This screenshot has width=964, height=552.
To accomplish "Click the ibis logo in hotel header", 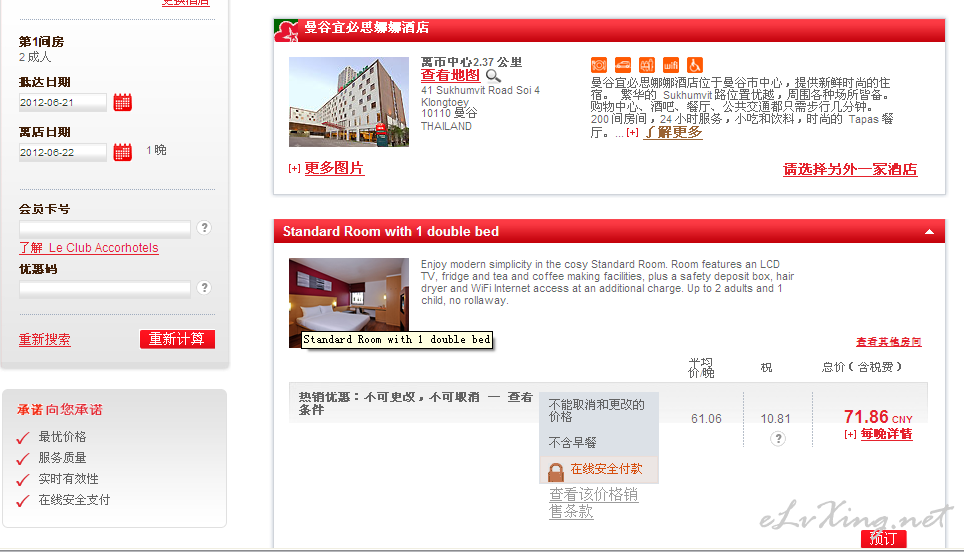I will coord(286,30).
